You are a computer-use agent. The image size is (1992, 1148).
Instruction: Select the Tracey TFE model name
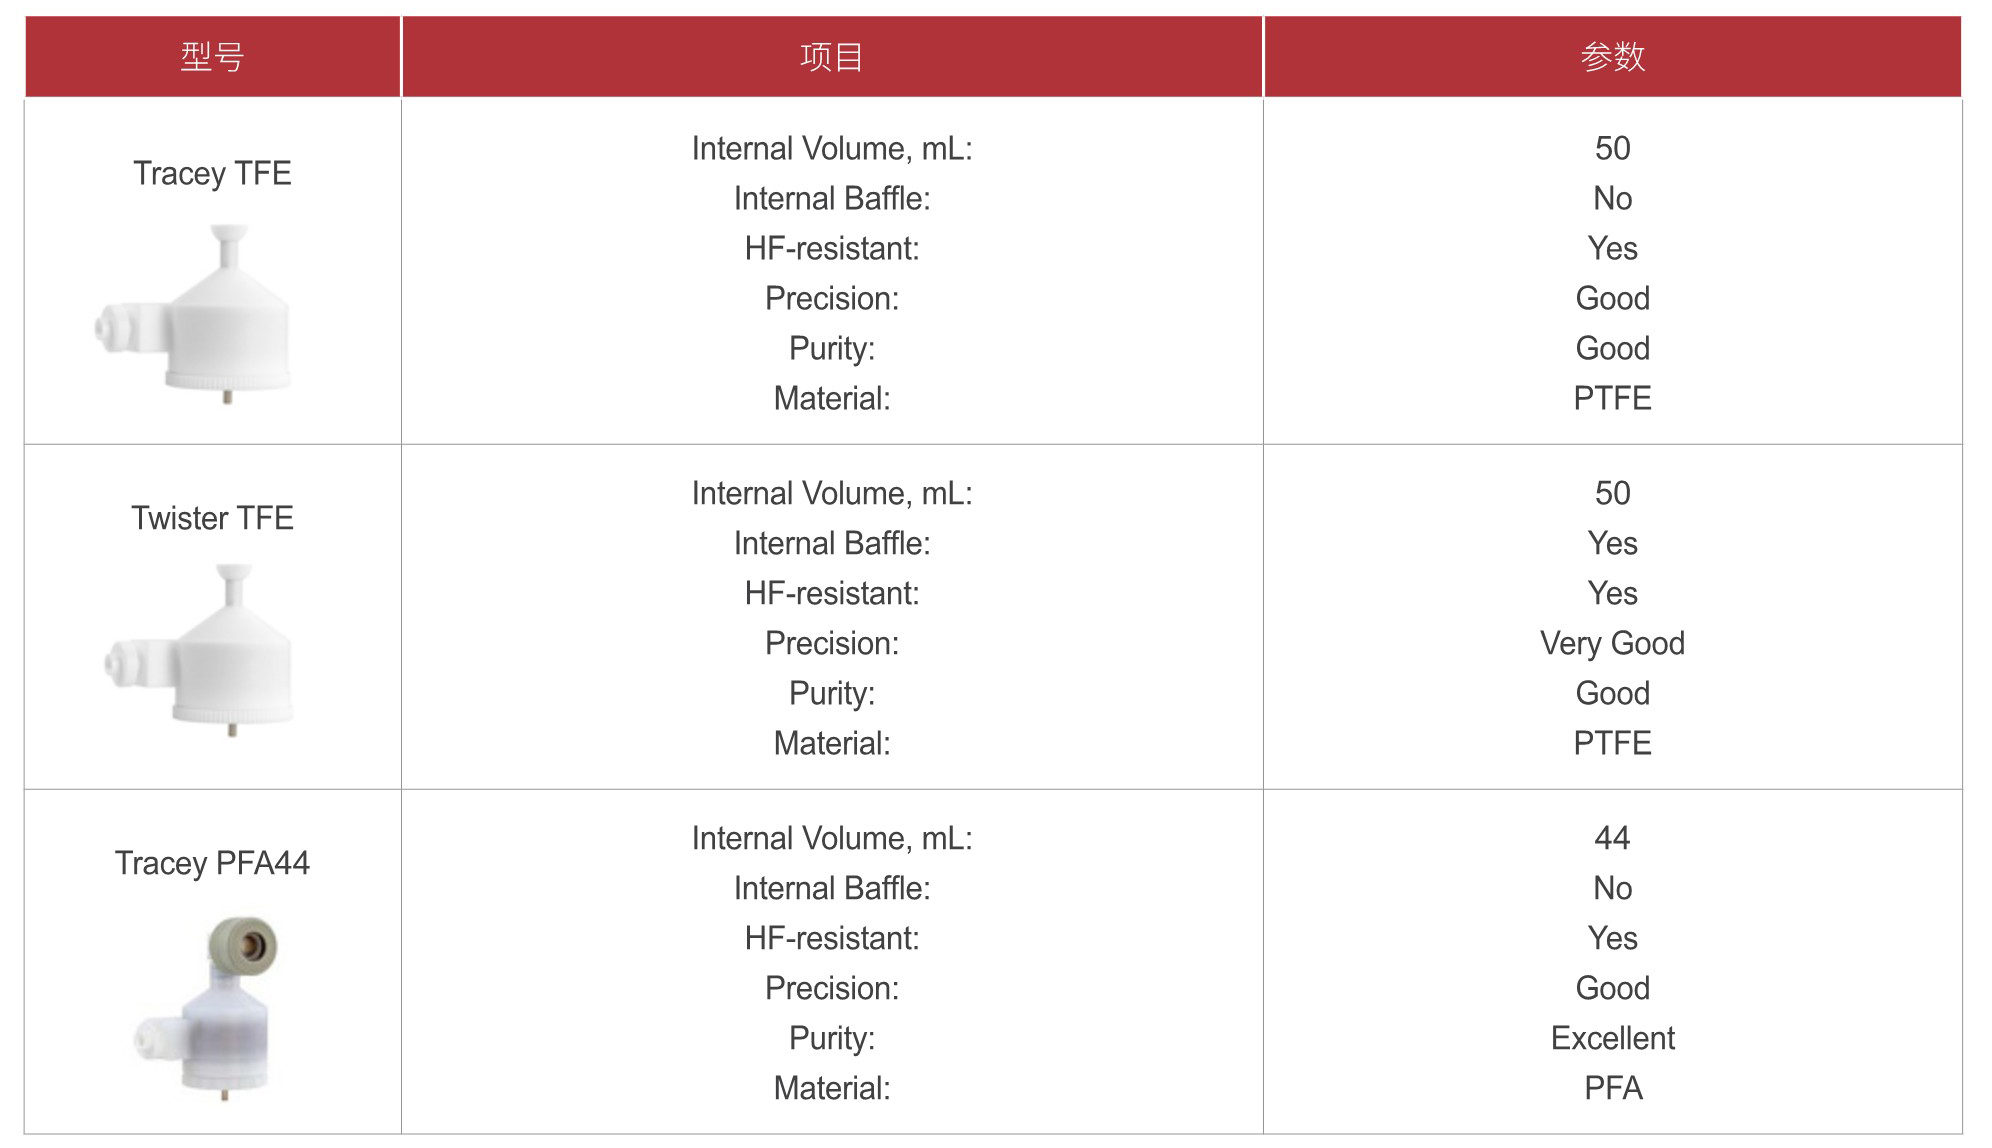pyautogui.click(x=212, y=173)
